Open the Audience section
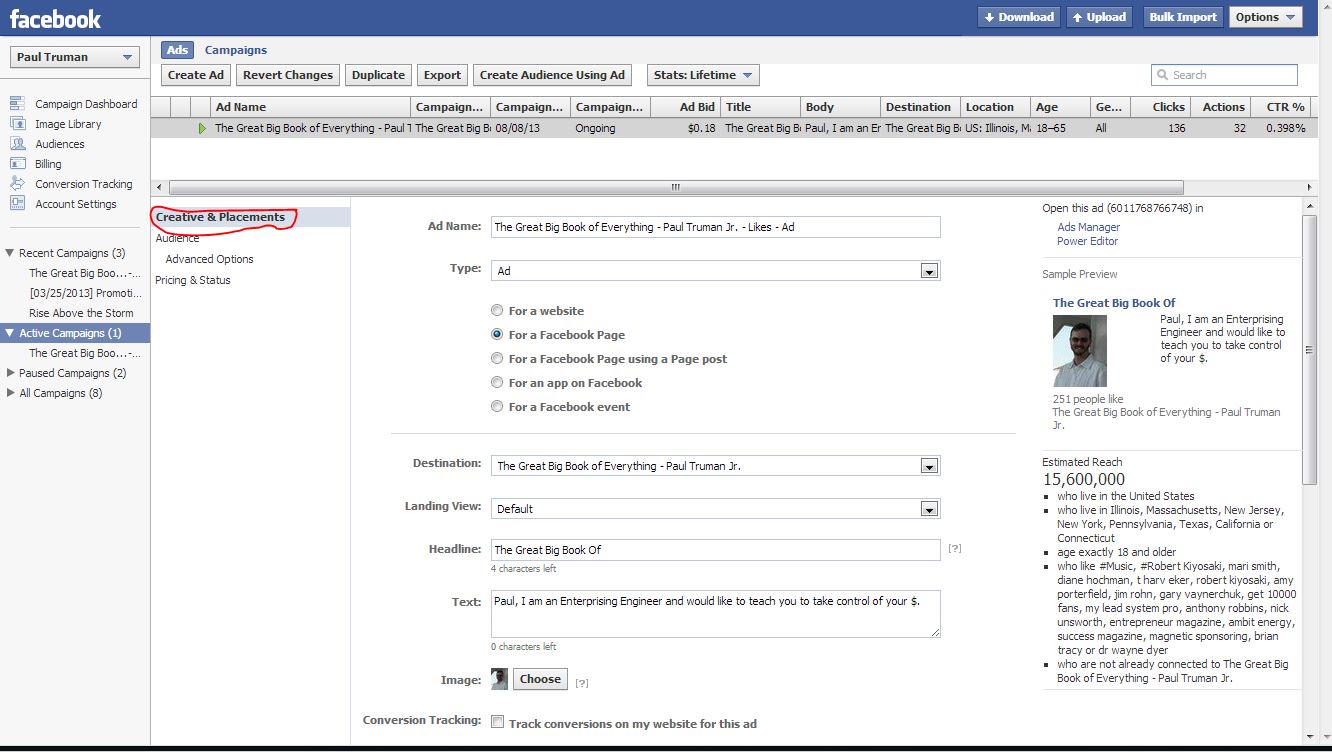The height and width of the screenshot is (752, 1332). (x=177, y=238)
